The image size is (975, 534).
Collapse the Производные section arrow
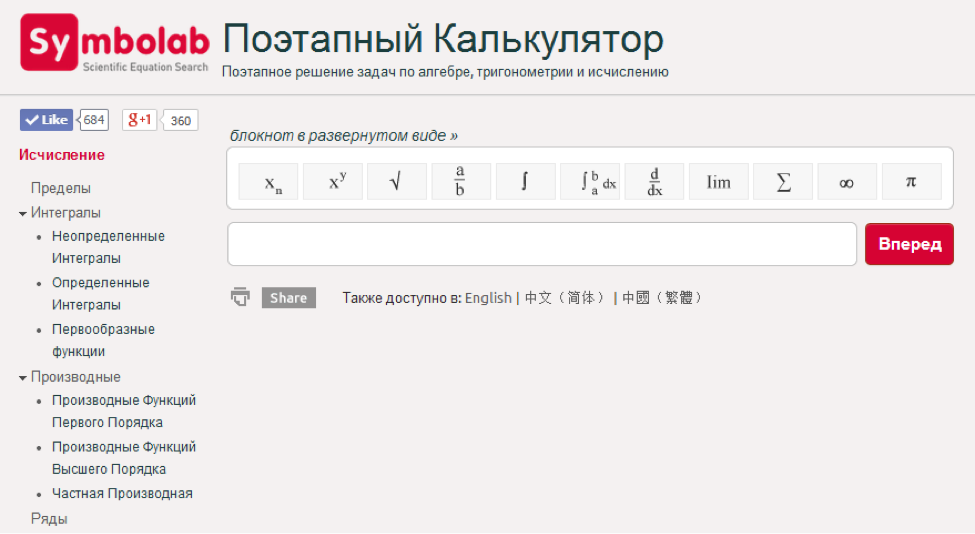pyautogui.click(x=23, y=378)
